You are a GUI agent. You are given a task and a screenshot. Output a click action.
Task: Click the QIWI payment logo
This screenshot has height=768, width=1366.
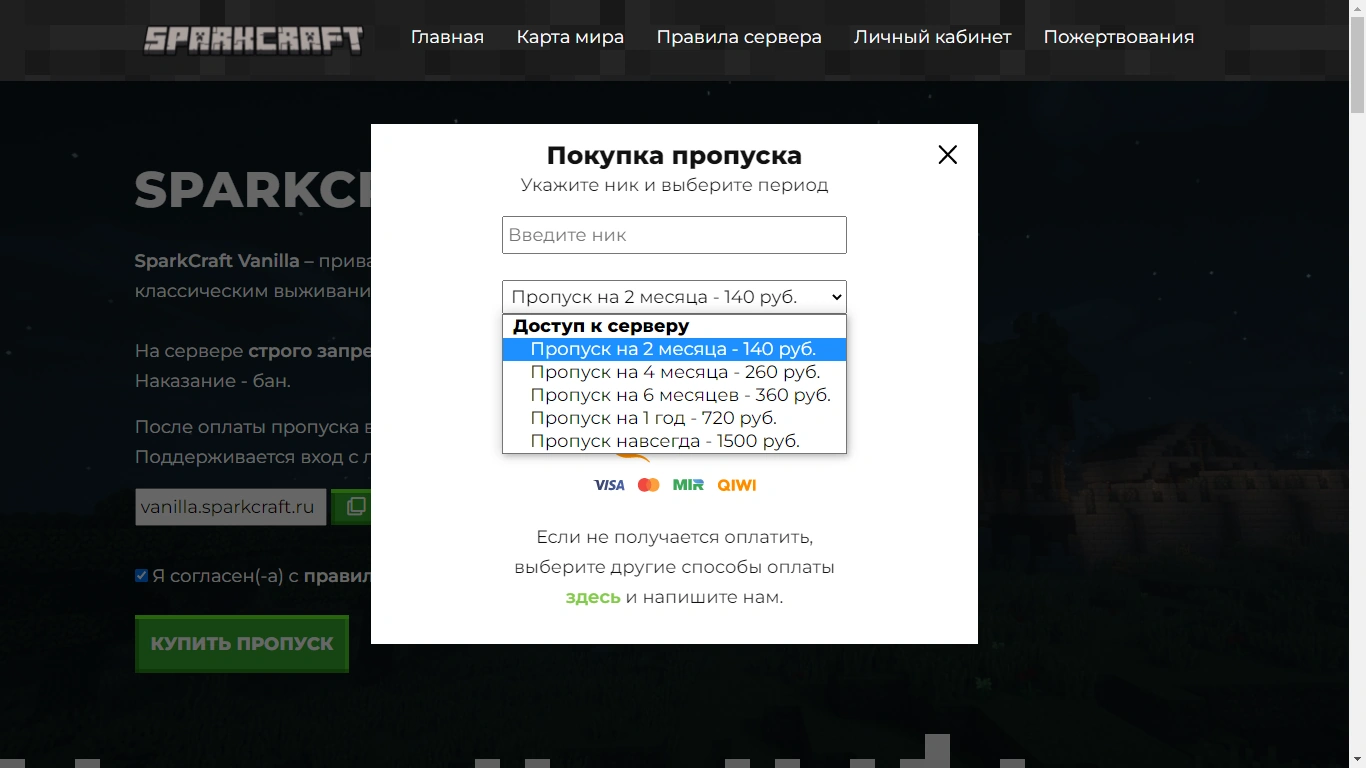(x=737, y=485)
